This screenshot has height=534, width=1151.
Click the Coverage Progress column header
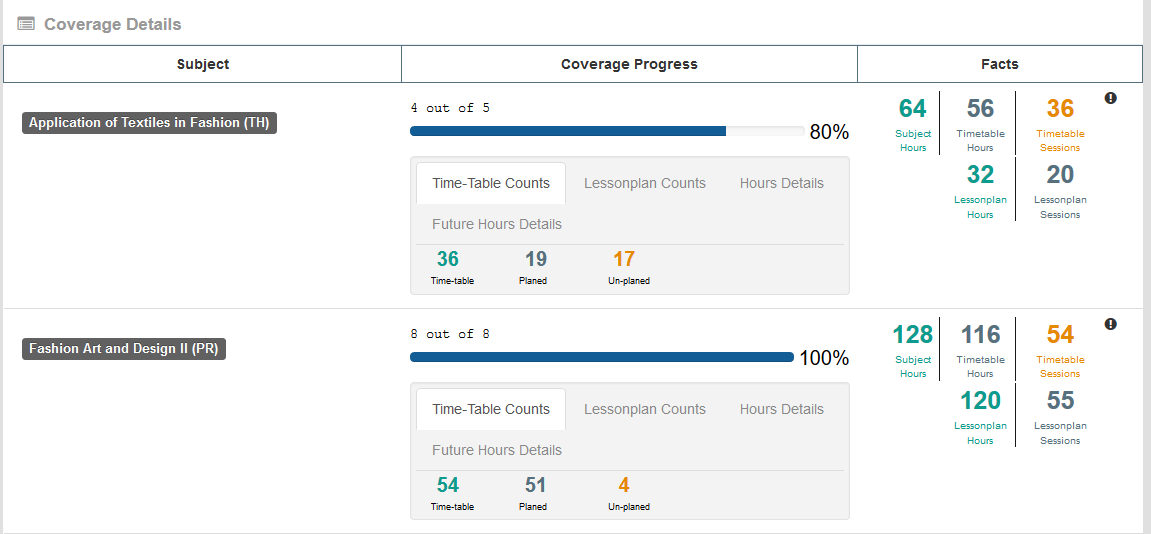629,64
